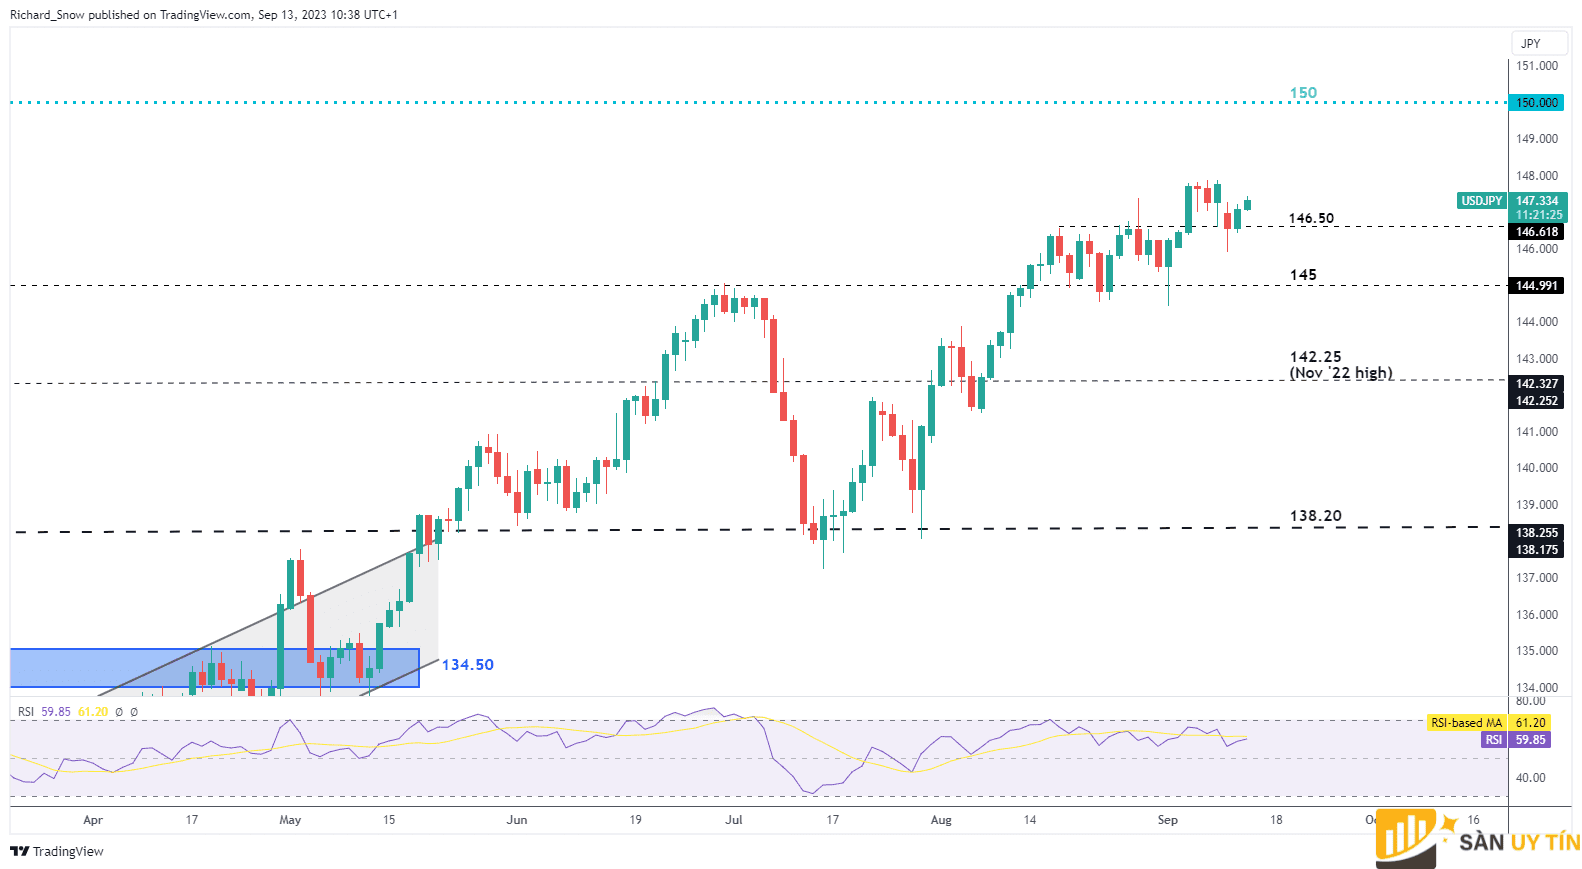This screenshot has height=869, width=1582.
Task: Click the USDJPY symbol tag
Action: [1481, 201]
